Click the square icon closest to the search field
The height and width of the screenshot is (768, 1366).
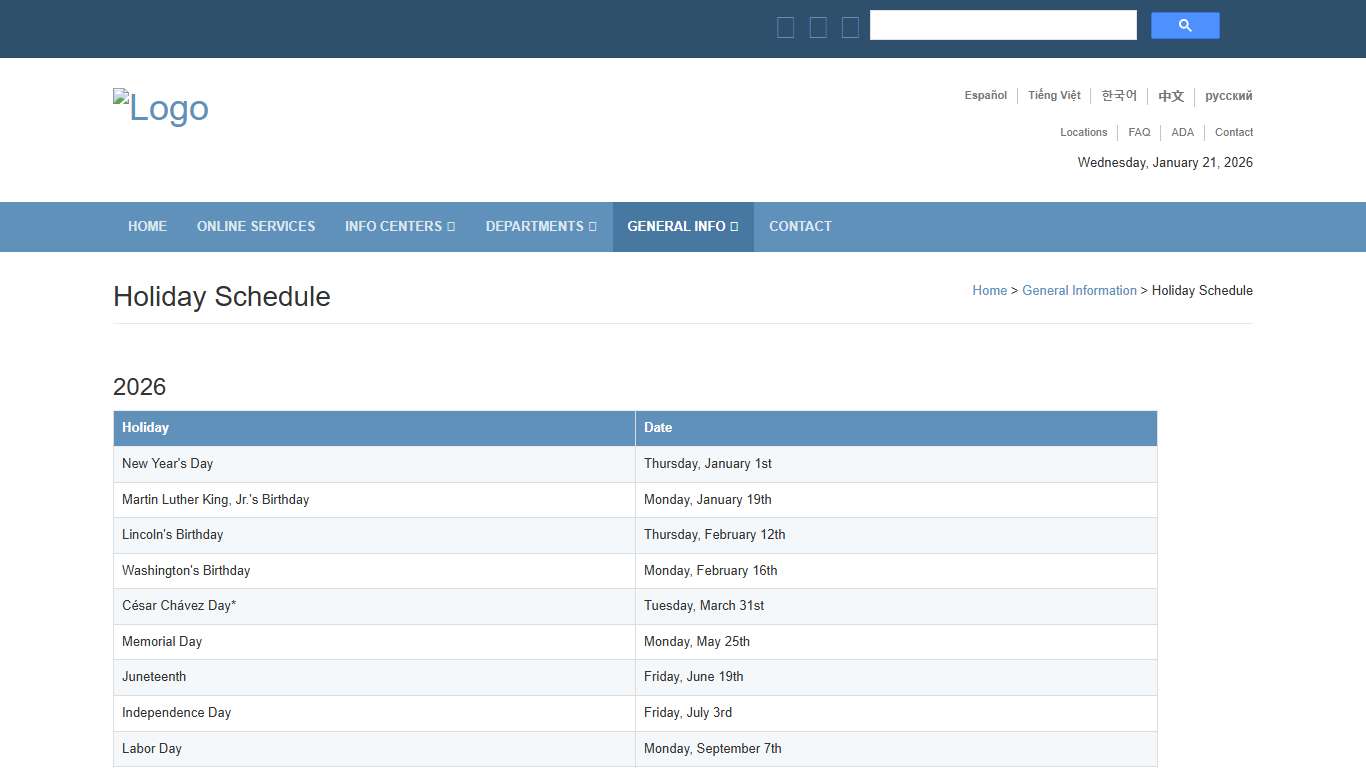[x=850, y=28]
